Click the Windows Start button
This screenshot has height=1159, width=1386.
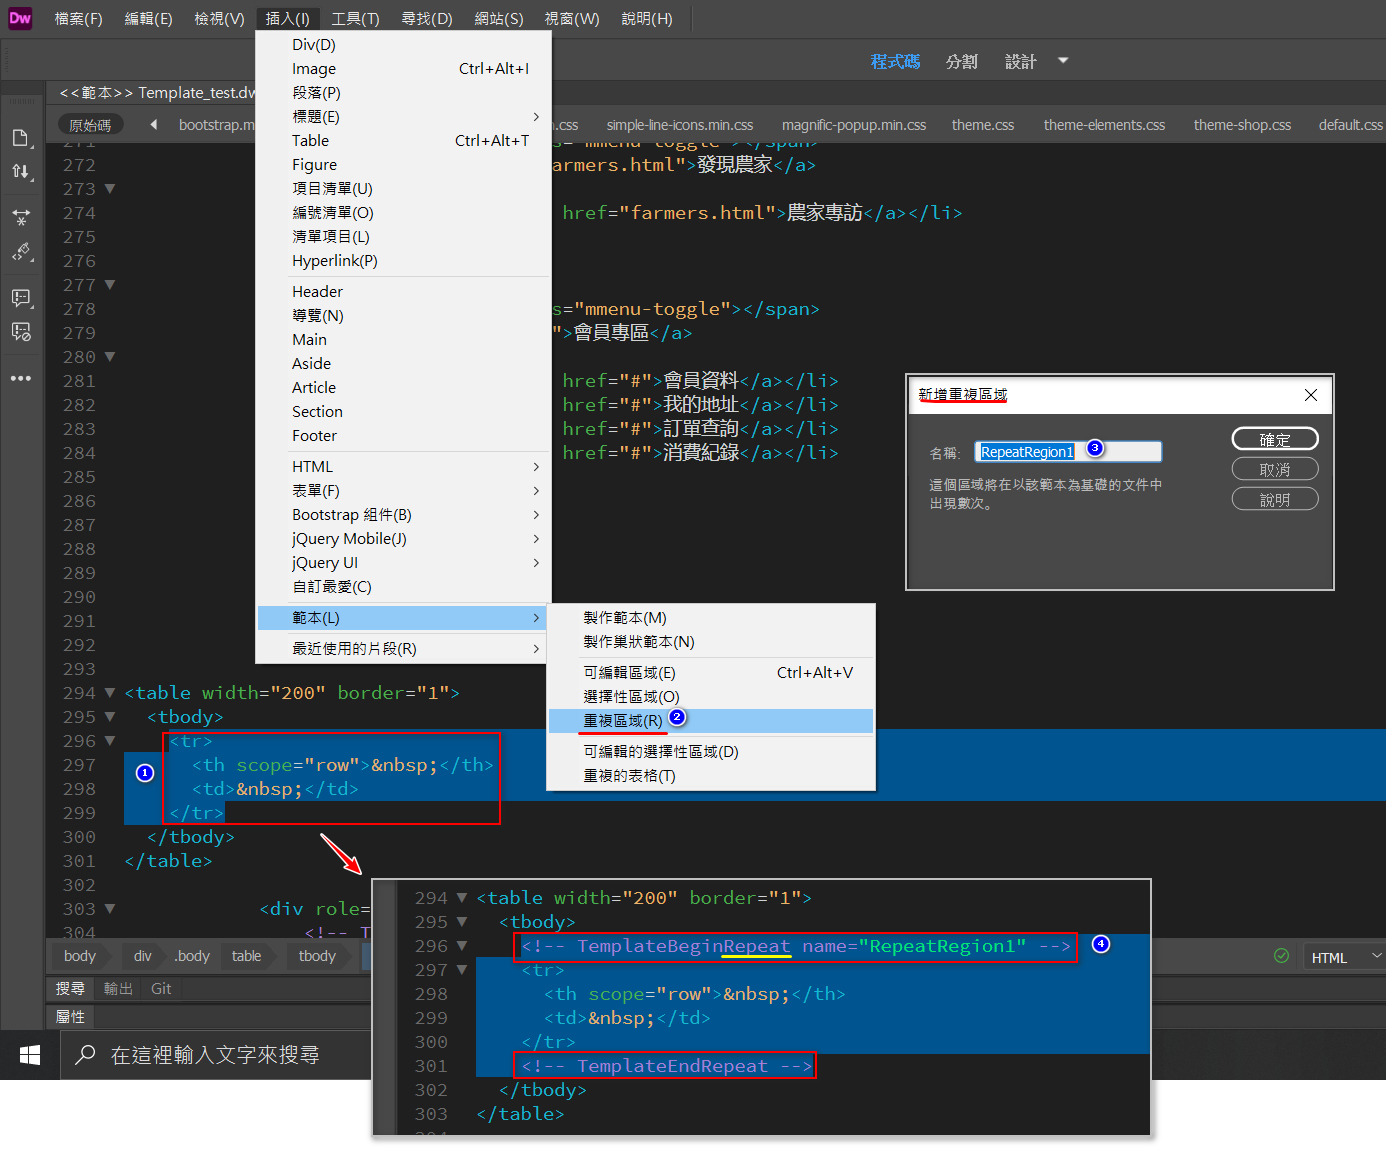(29, 1054)
